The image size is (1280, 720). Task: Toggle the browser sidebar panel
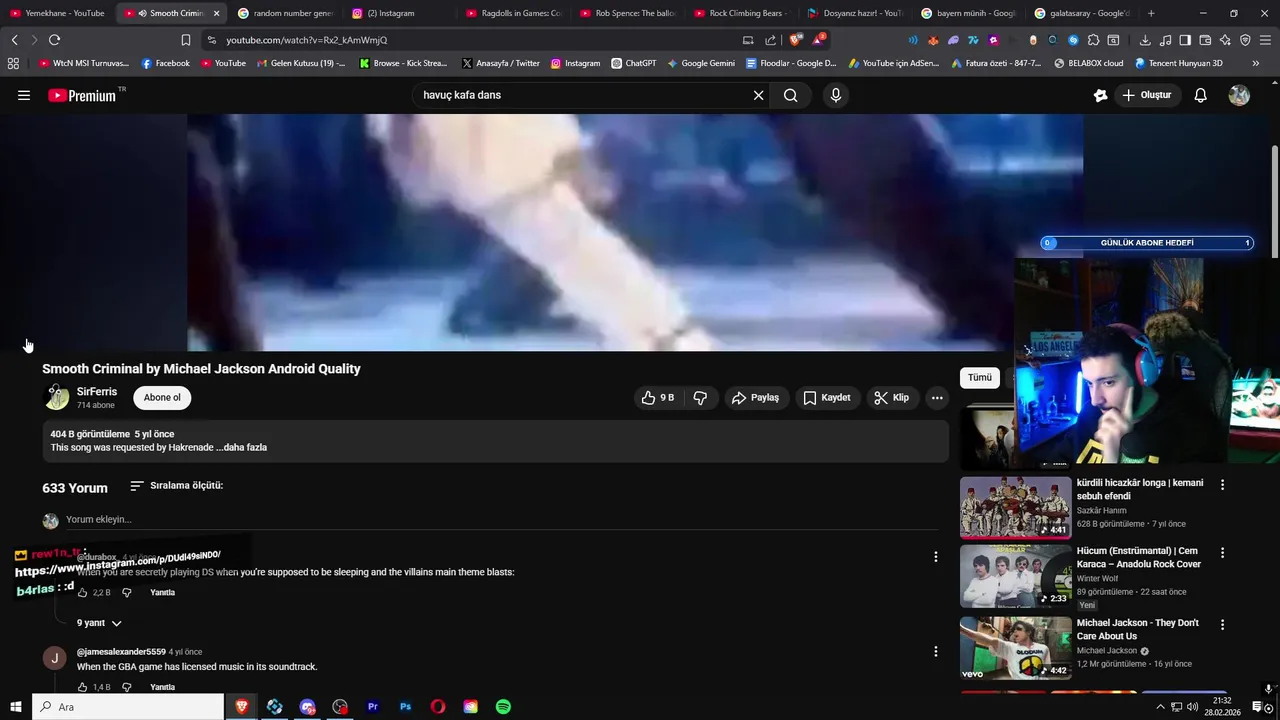[1185, 40]
